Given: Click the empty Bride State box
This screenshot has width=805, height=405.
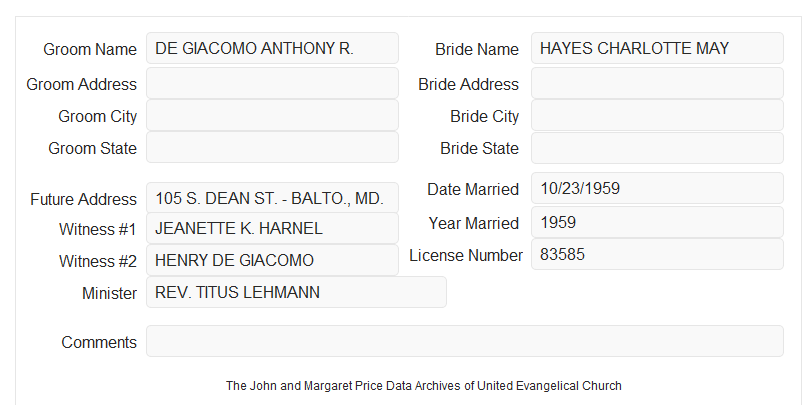Looking at the screenshot, I should click(x=657, y=148).
